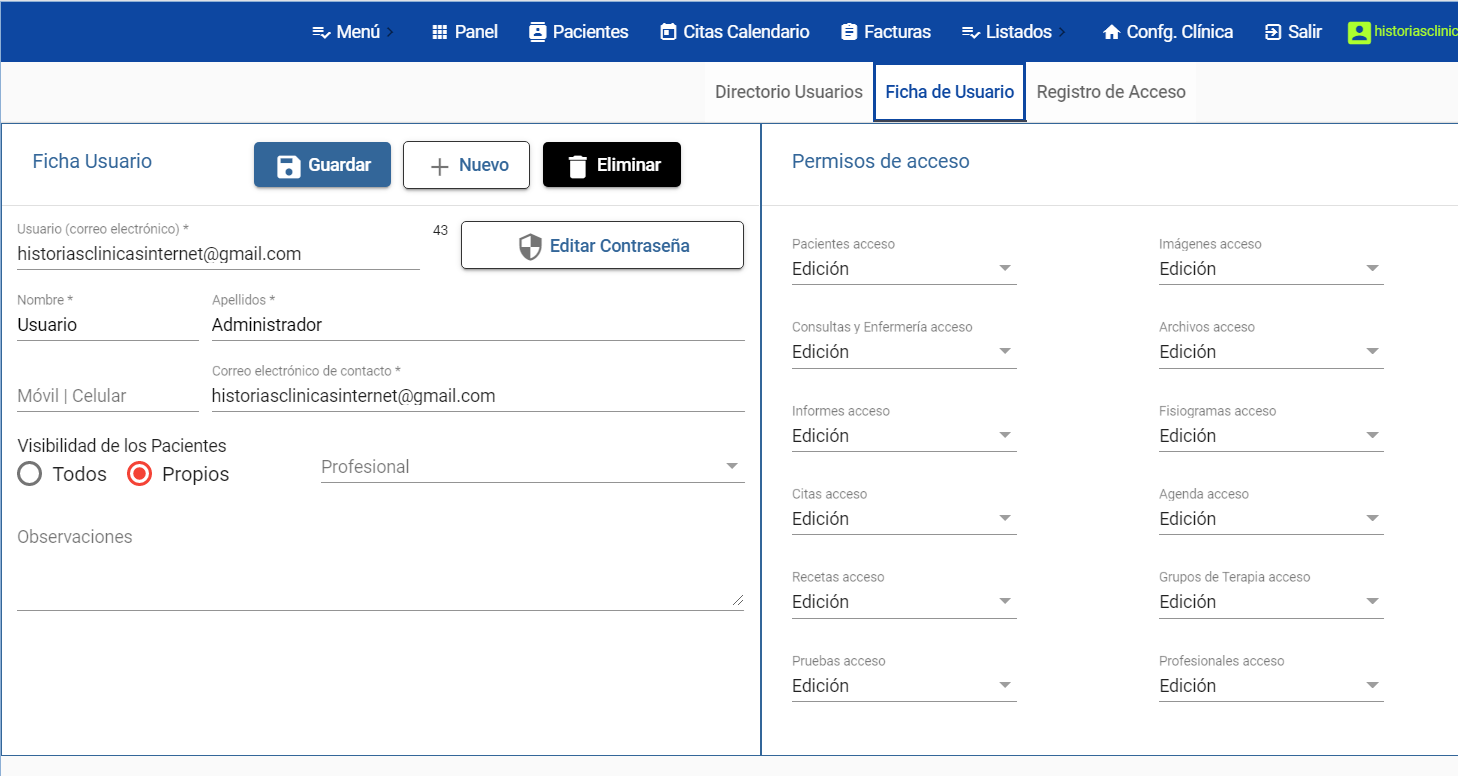The width and height of the screenshot is (1458, 776).
Task: Click the plus icon on Nuevo
Action: coord(439,166)
